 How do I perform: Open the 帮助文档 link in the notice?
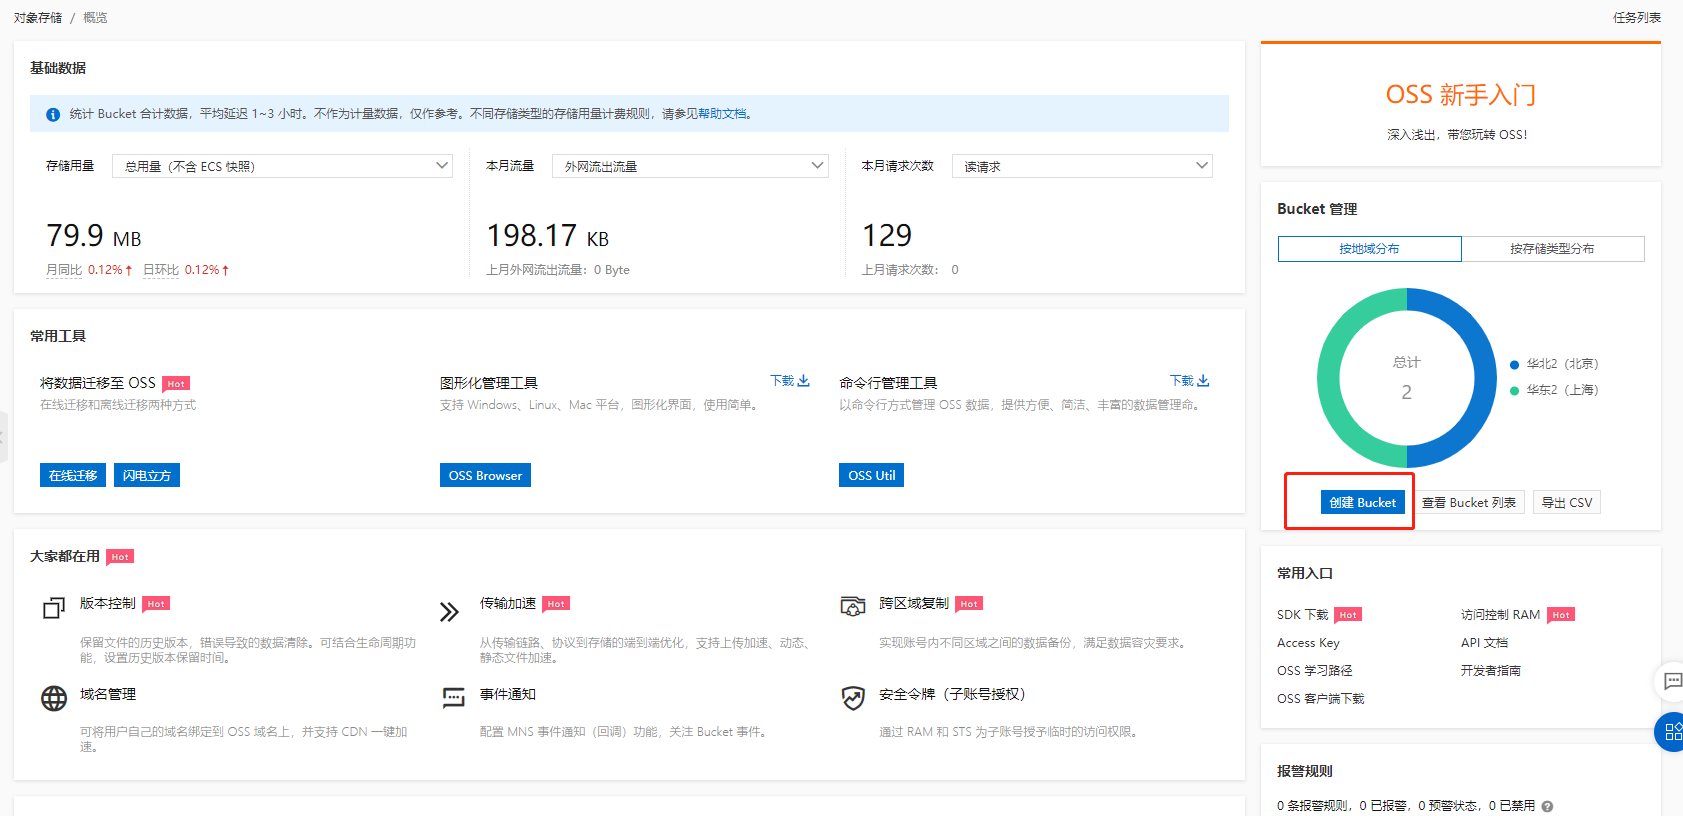tap(722, 114)
